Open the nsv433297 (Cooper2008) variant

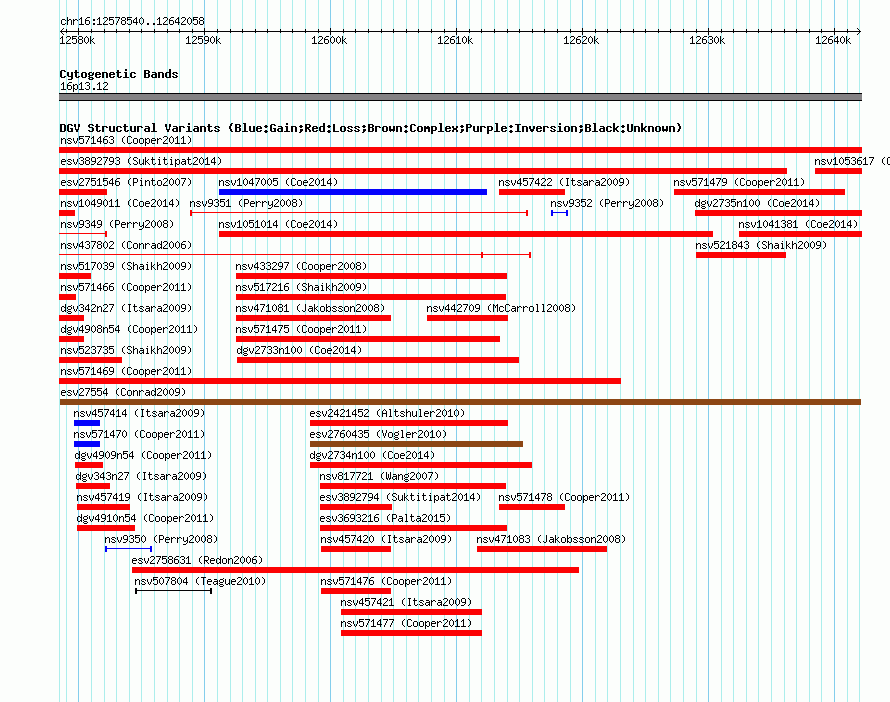tap(301, 266)
